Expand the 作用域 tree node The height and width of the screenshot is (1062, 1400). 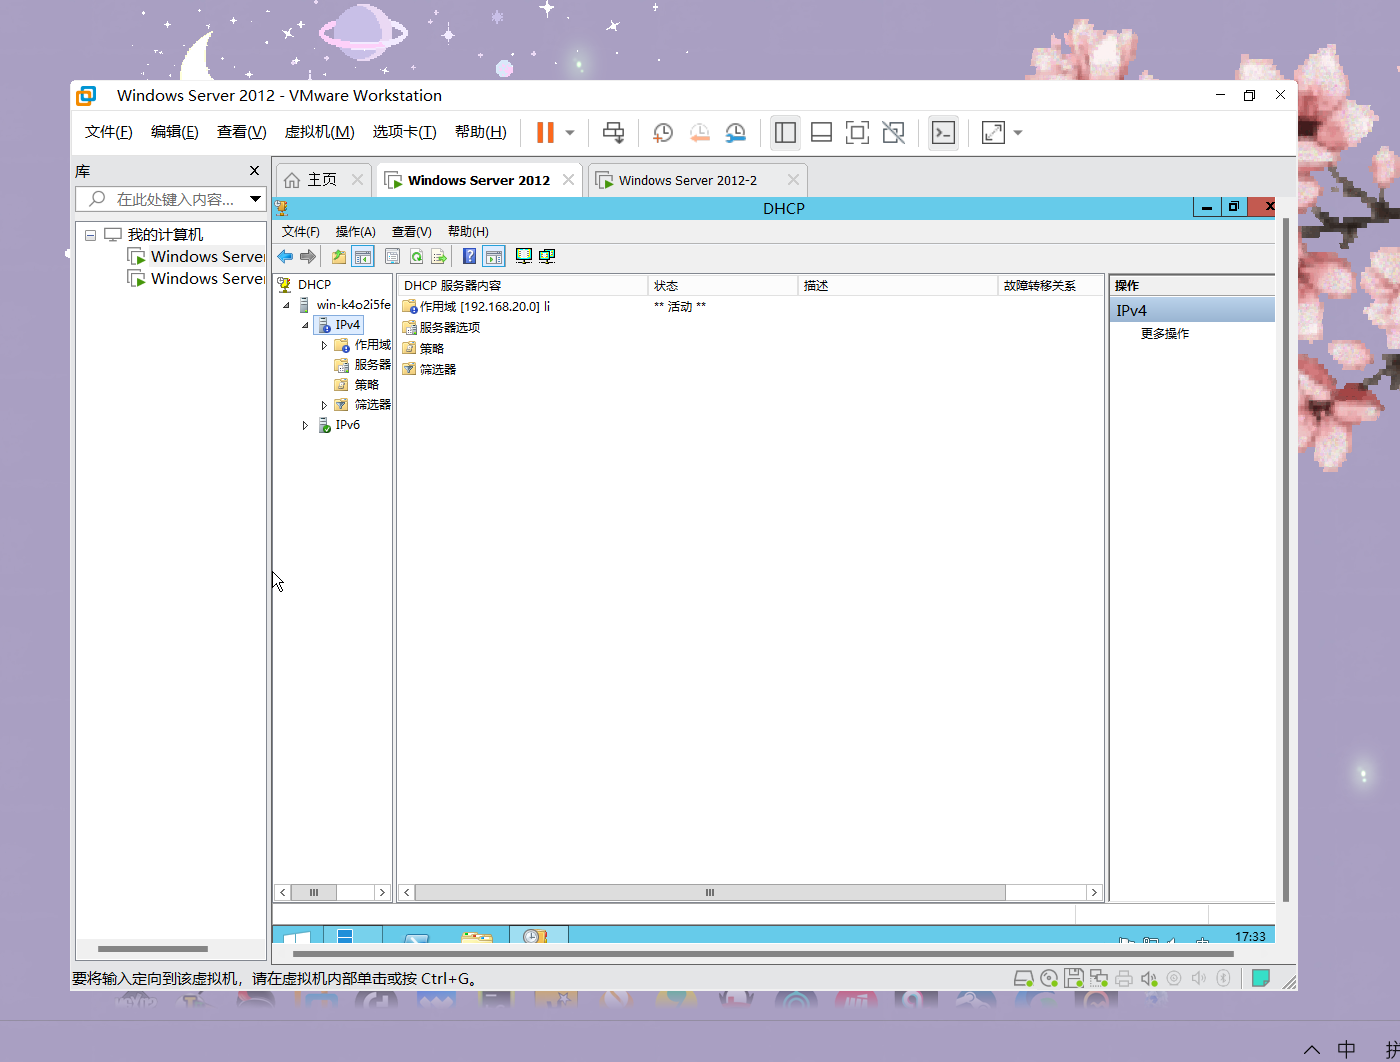324,345
